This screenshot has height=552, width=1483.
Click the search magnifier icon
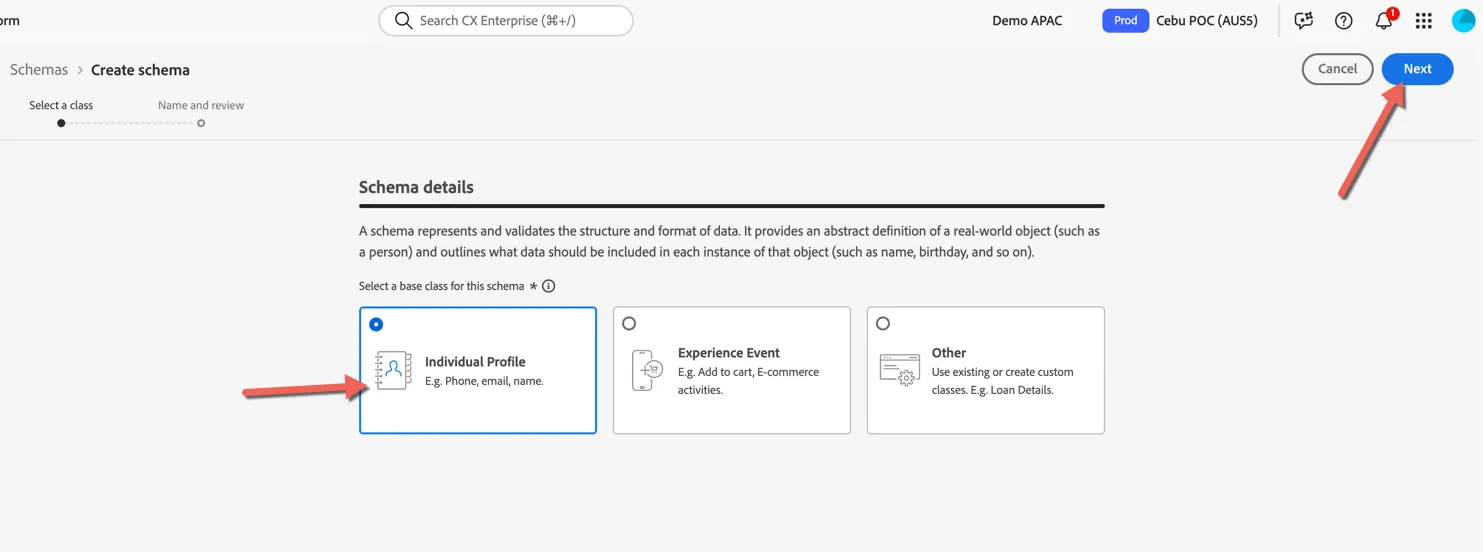(403, 20)
